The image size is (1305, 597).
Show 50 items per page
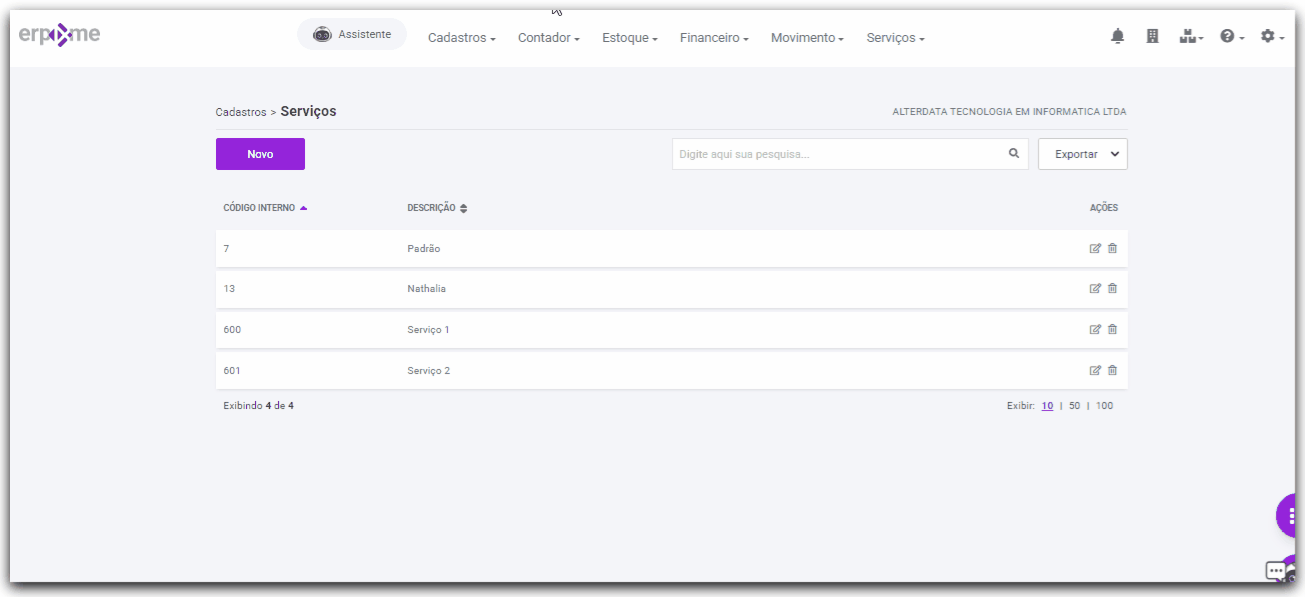tap(1074, 406)
